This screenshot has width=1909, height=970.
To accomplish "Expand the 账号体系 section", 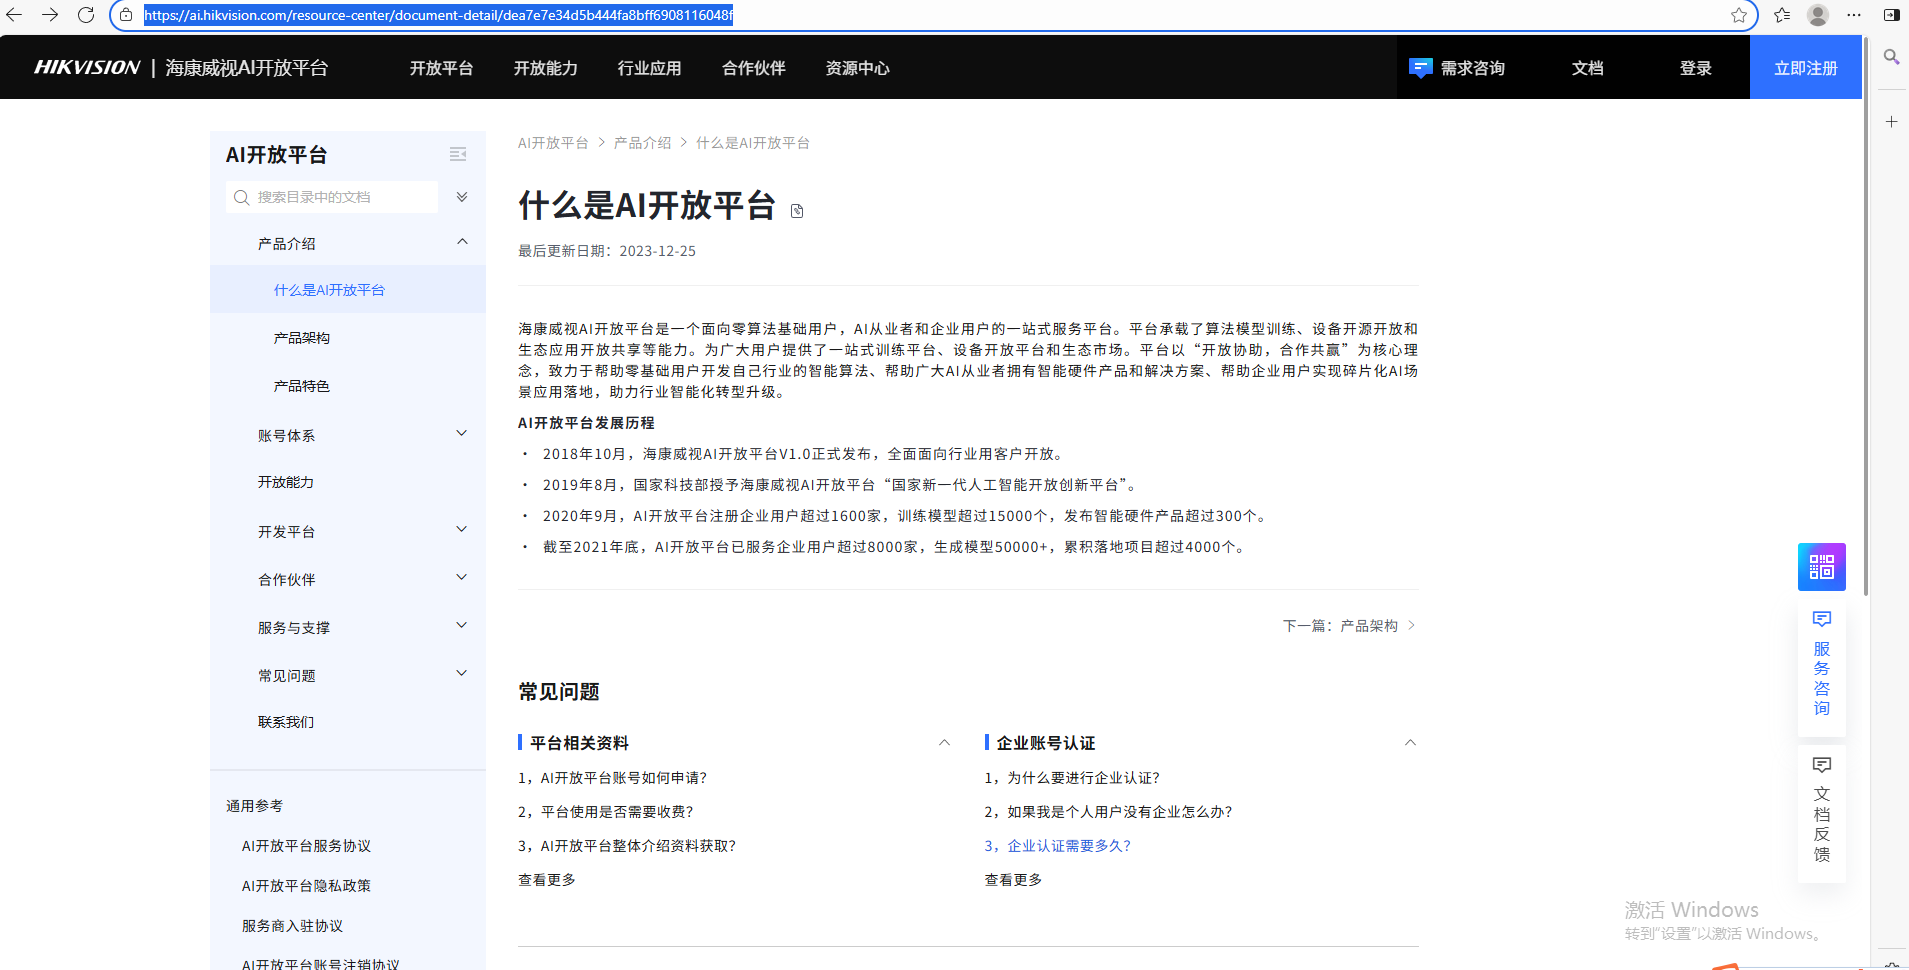I will pos(462,434).
